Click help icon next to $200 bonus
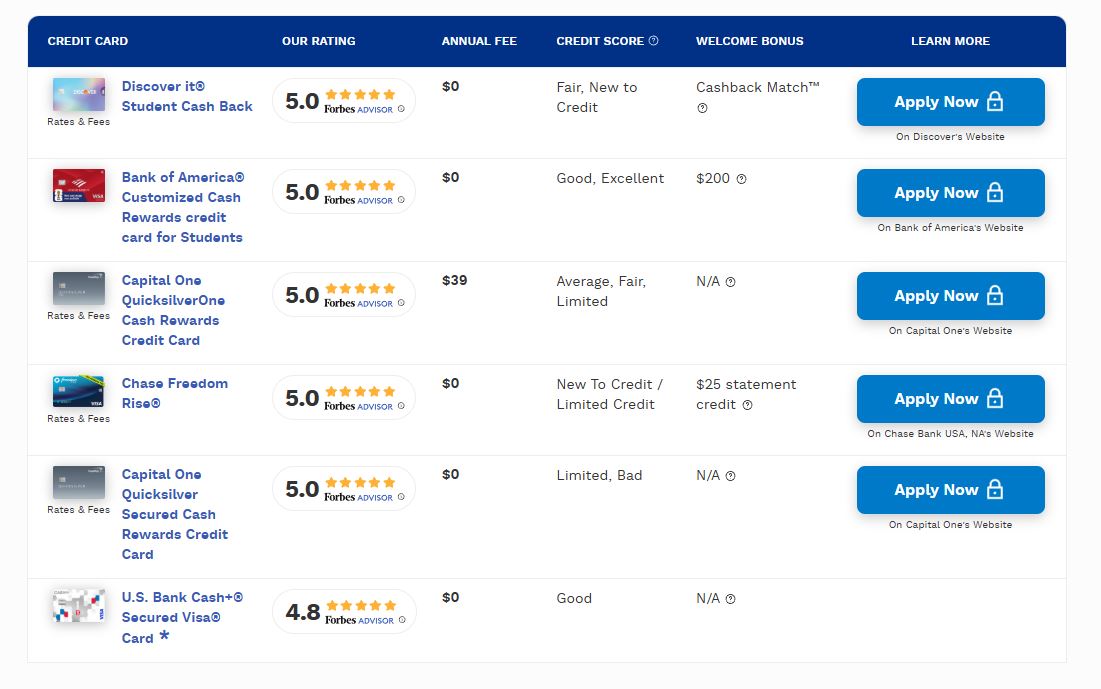1101x689 pixels. pos(741,179)
